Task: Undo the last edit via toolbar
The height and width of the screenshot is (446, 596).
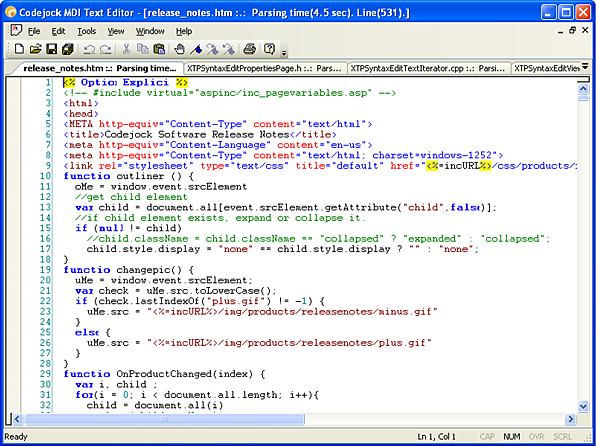Action: coord(89,49)
